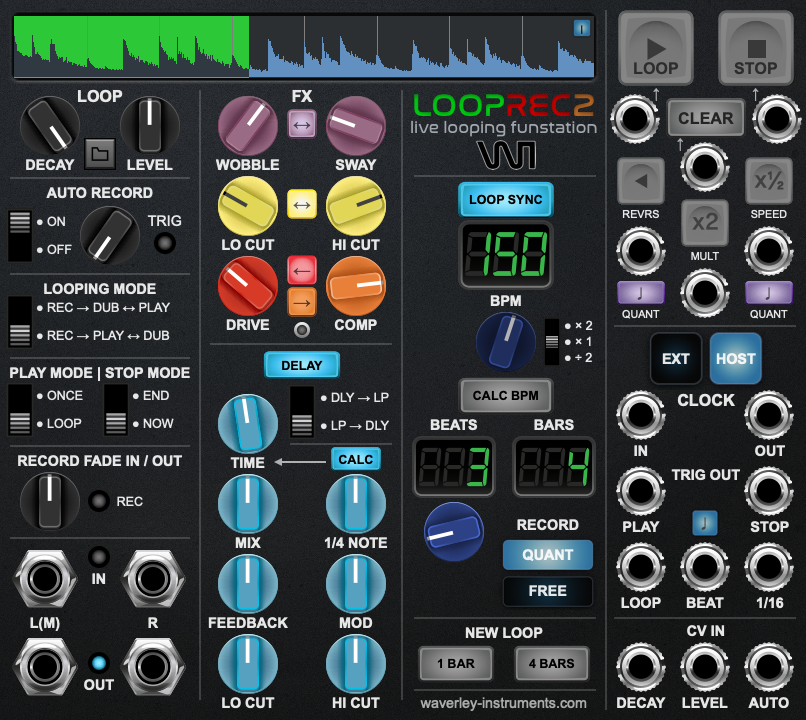Click the yellow Lo Cut/Hi Cut link button
Screen dimensions: 806x720
pyautogui.click(x=302, y=205)
